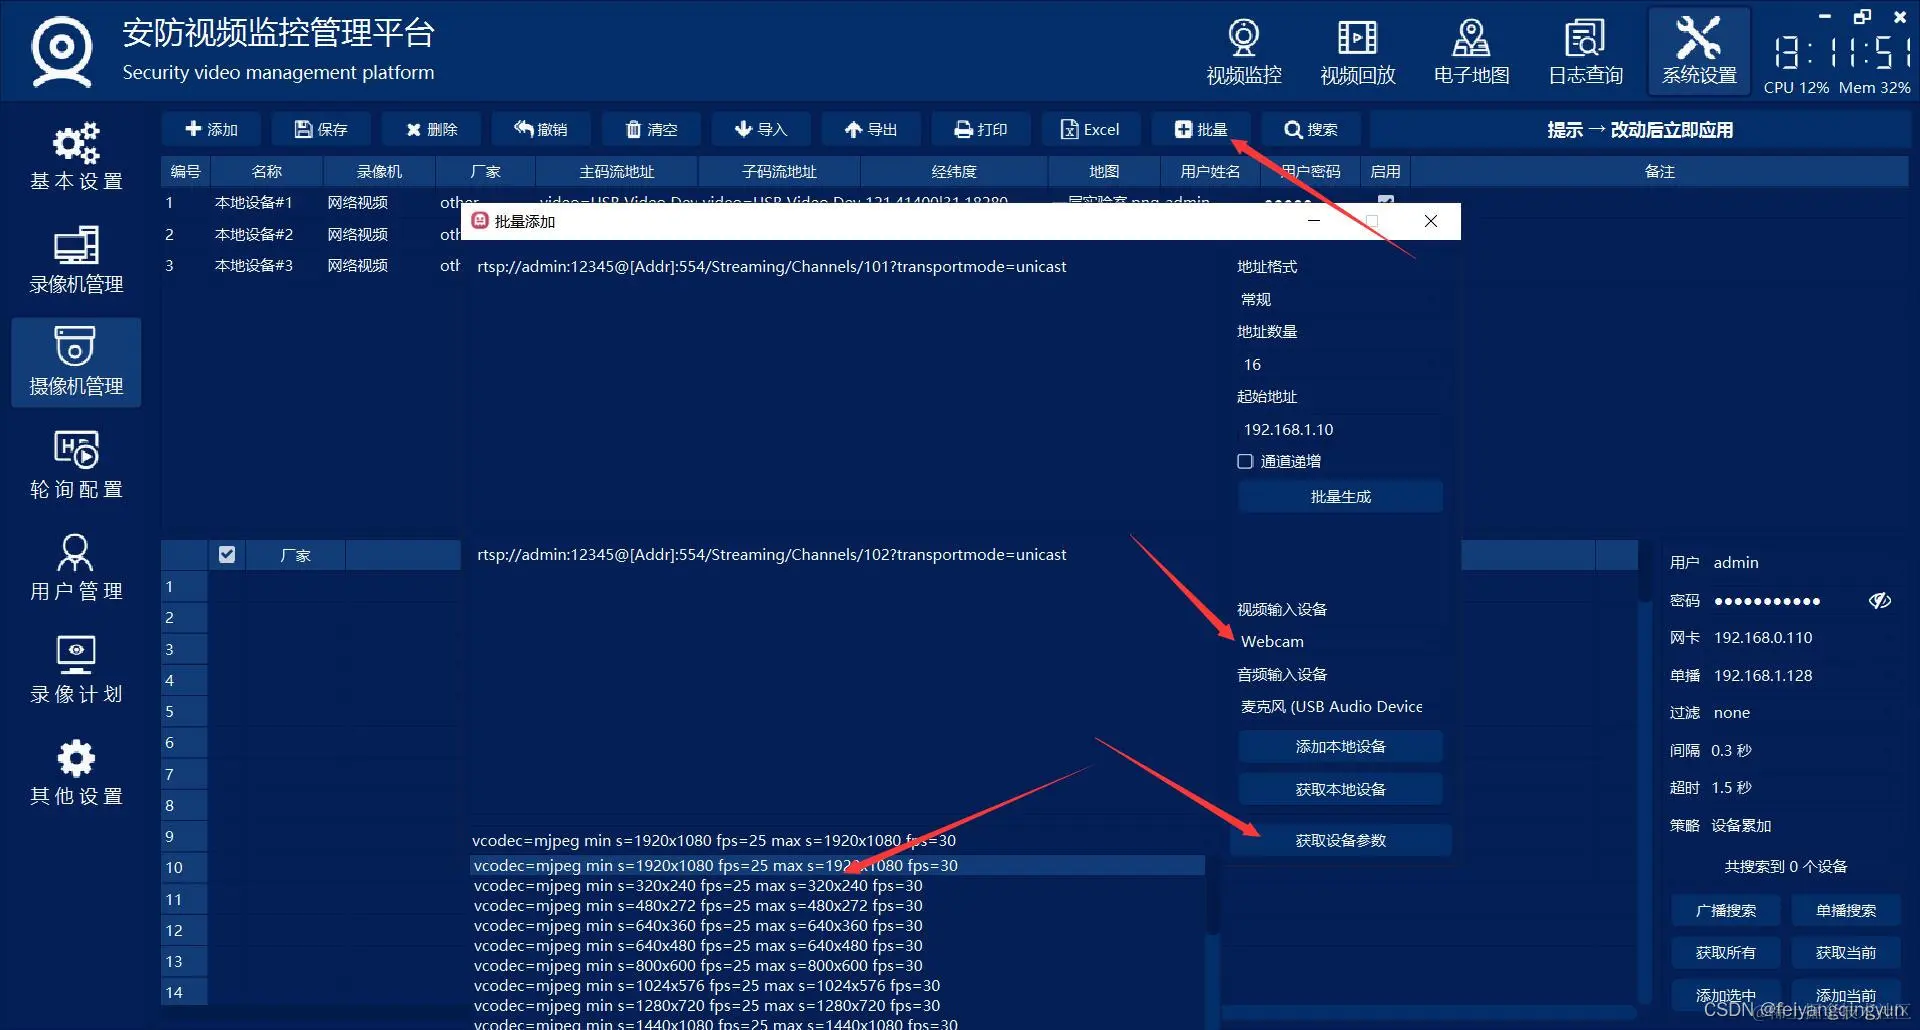
Task: Go to 录像计划 recording plan in sidebar
Action: (x=76, y=669)
